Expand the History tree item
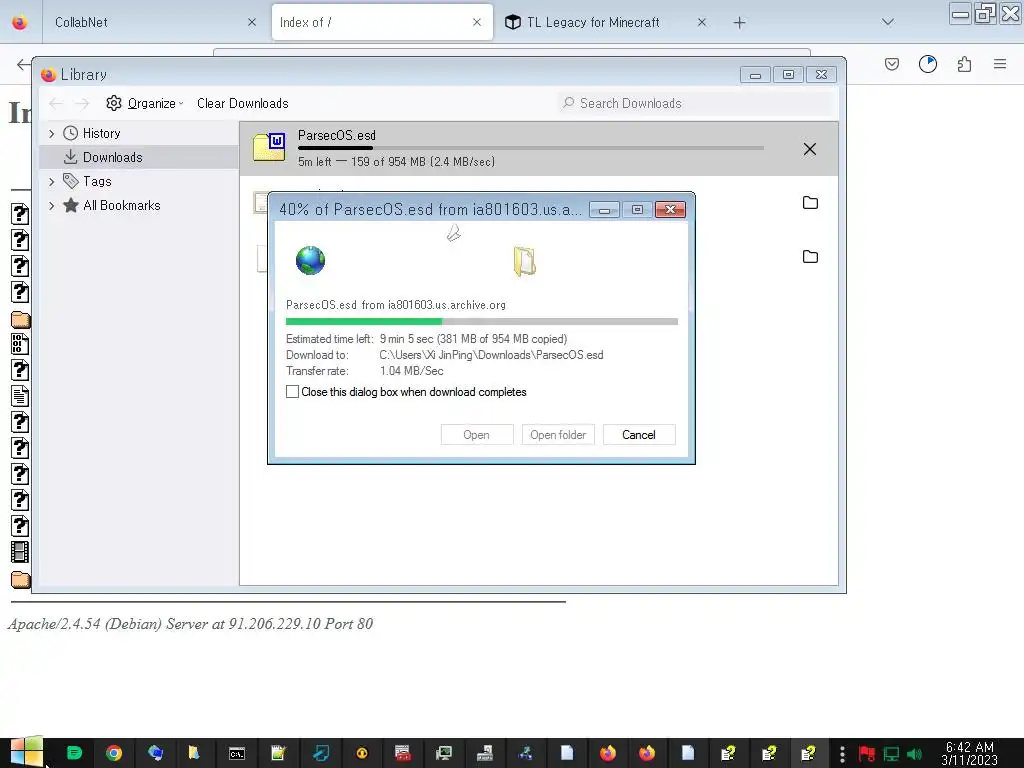The width and height of the screenshot is (1024, 768). [52, 133]
